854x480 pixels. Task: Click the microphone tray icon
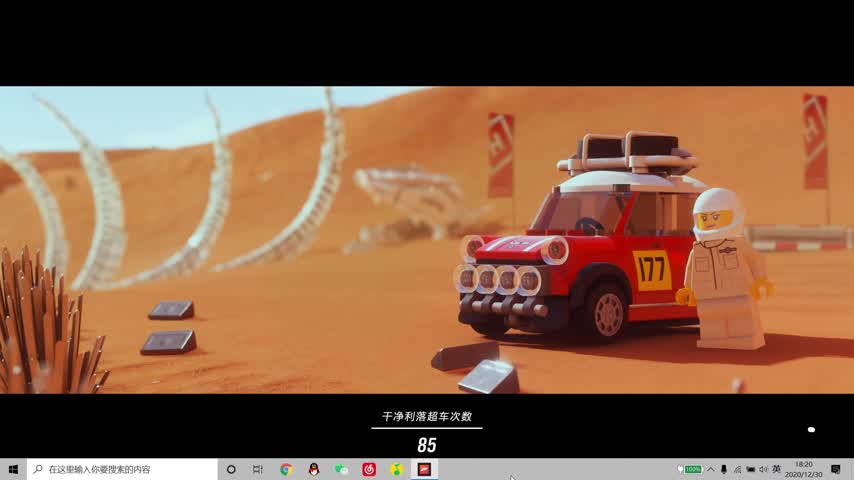(x=724, y=469)
